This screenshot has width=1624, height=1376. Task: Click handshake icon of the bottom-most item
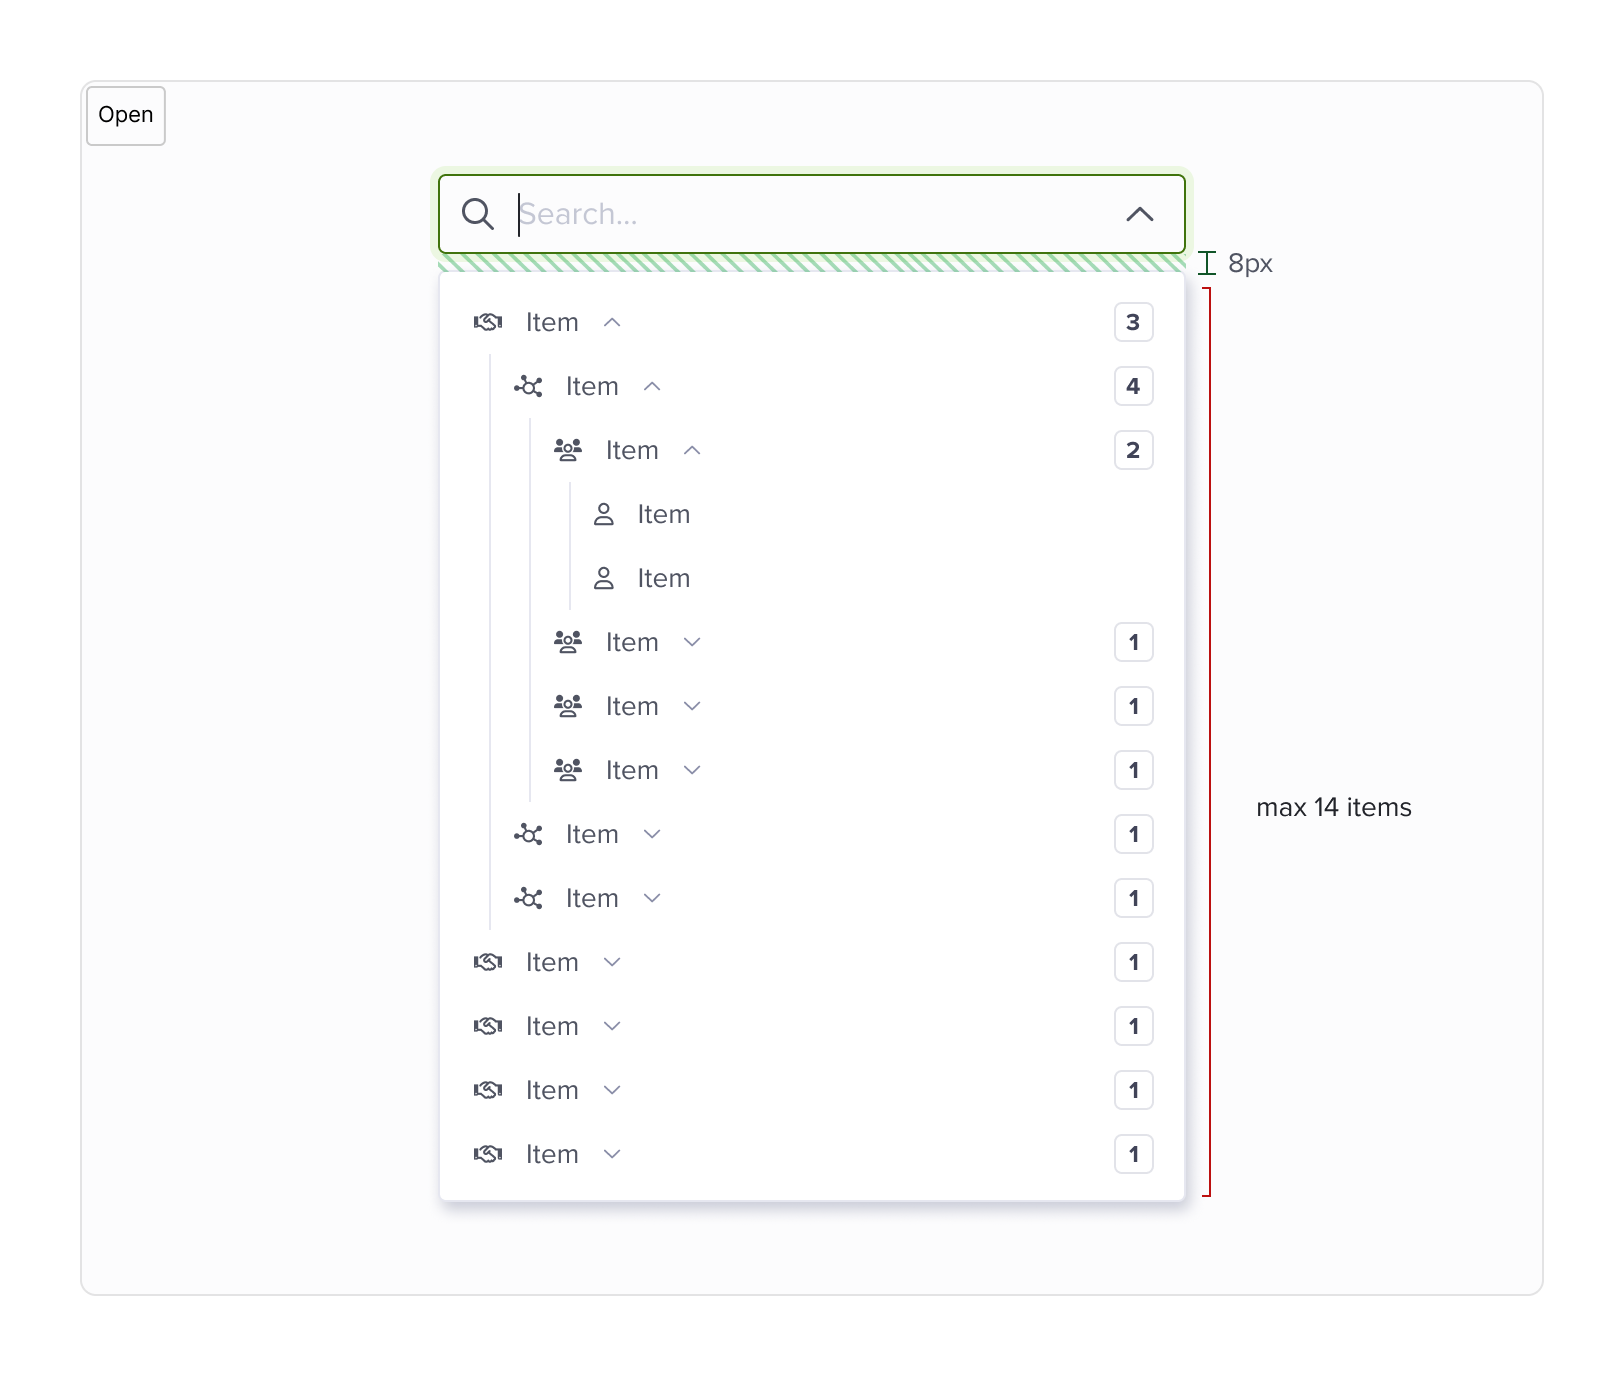coord(488,1154)
